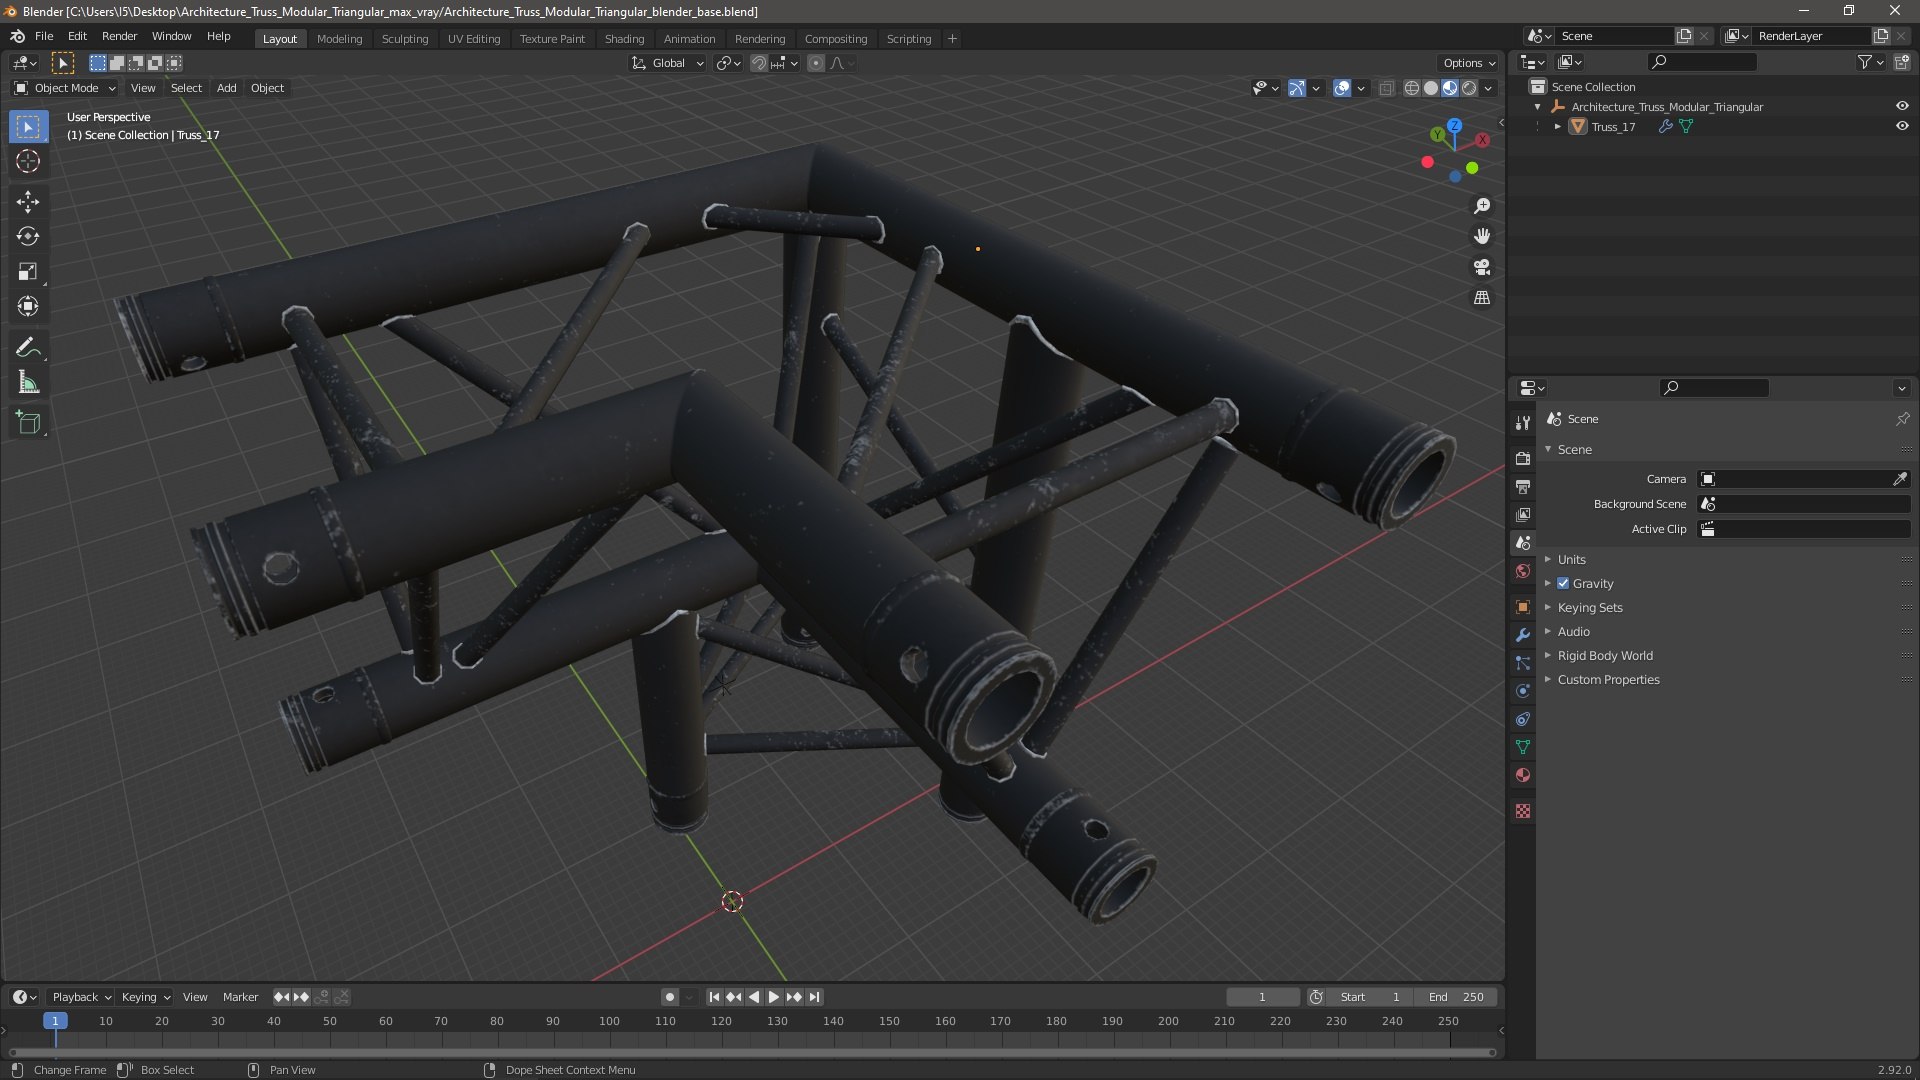Viewport: 1920px width, 1080px height.
Task: Expand the Truss_17 tree item
Action: (1558, 127)
